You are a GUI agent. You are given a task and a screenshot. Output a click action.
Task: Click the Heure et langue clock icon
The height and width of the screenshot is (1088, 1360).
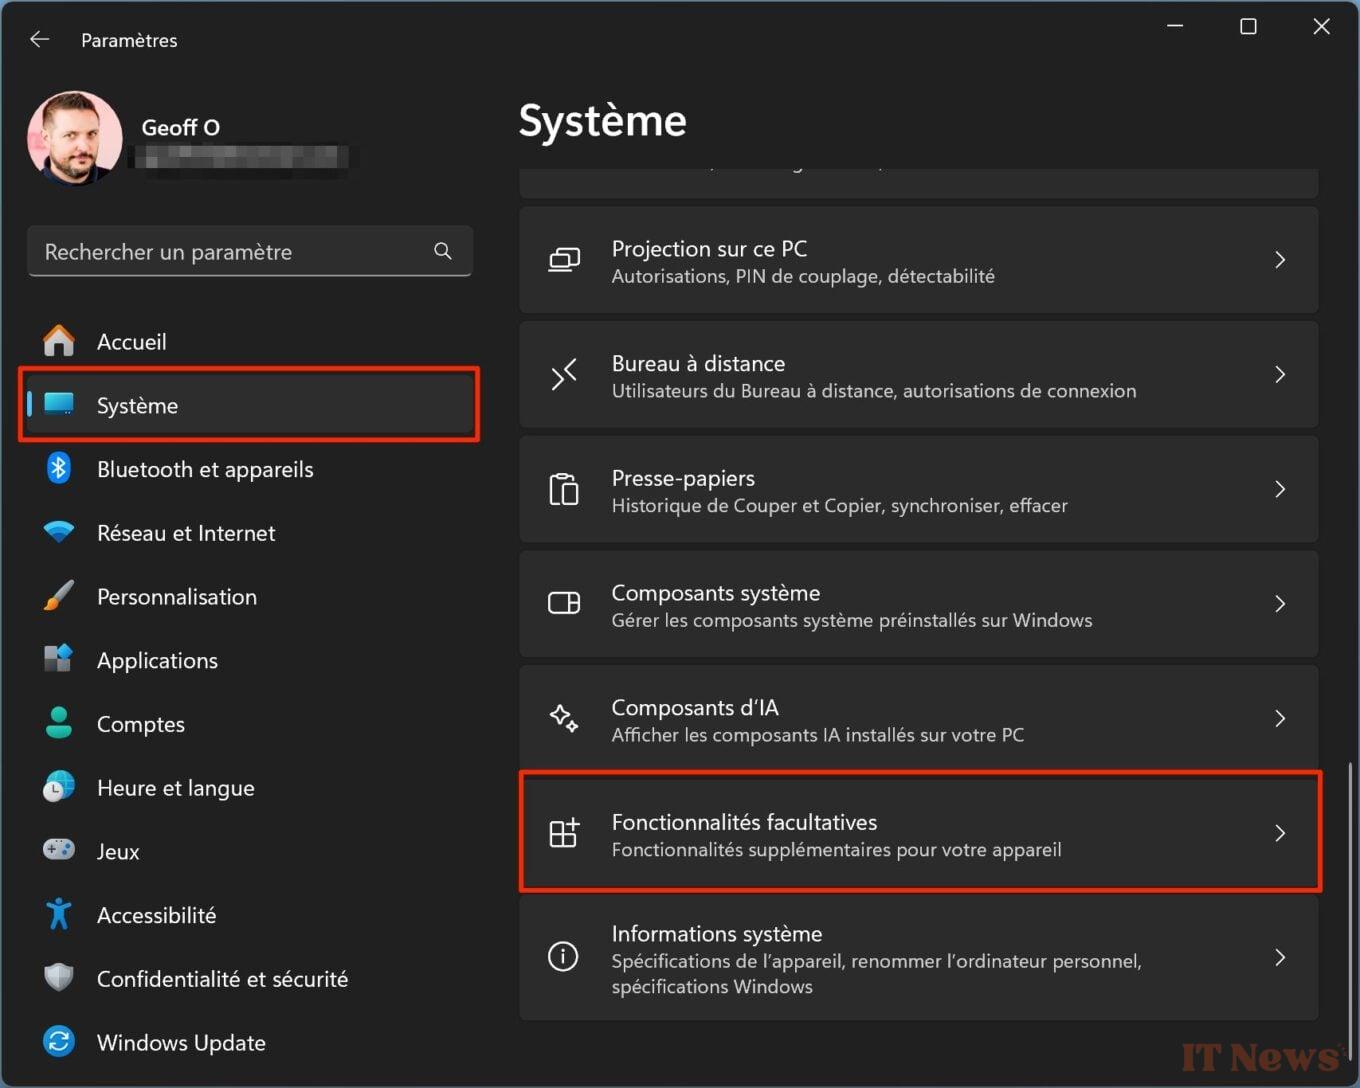(x=59, y=787)
